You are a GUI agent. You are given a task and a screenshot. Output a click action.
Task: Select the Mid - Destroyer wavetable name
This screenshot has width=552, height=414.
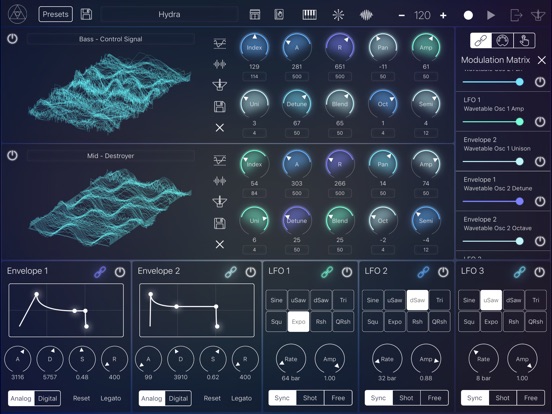(x=111, y=156)
